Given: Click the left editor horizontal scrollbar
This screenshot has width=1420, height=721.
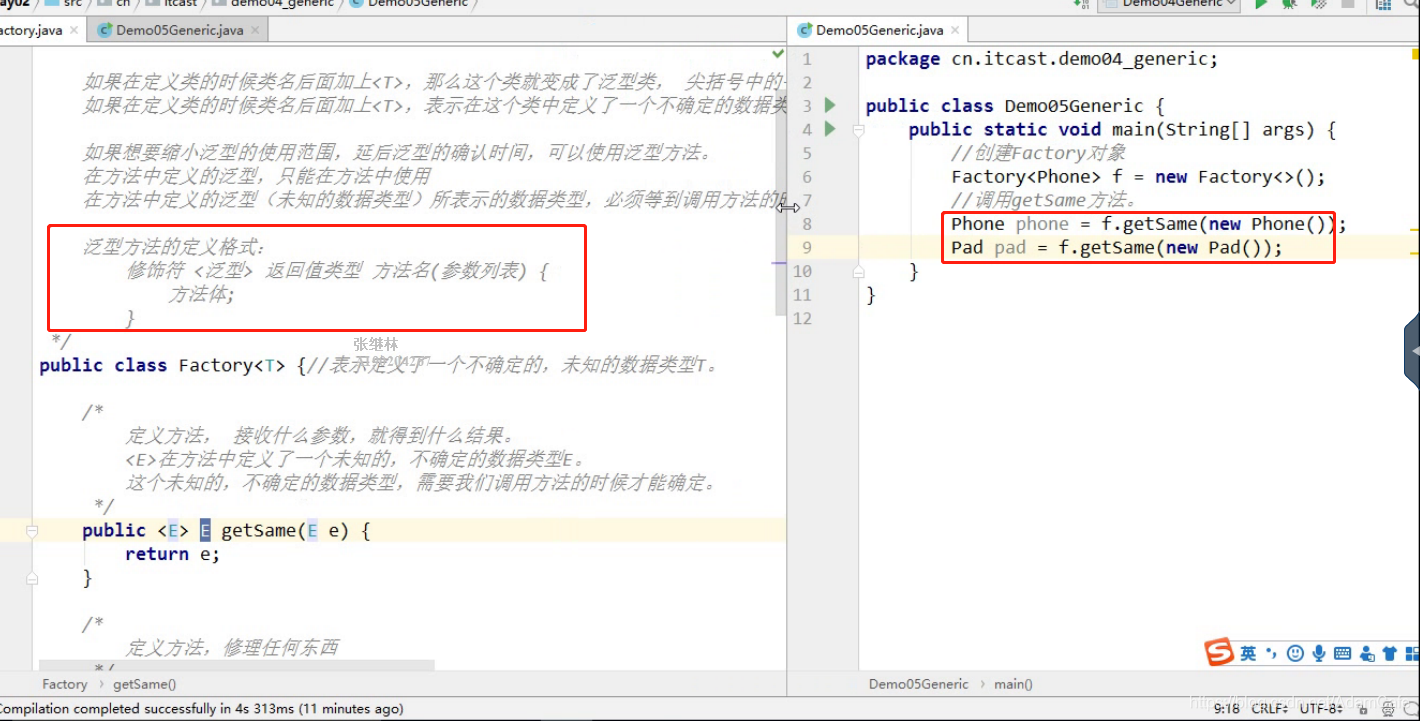Looking at the screenshot, I should tap(237, 665).
